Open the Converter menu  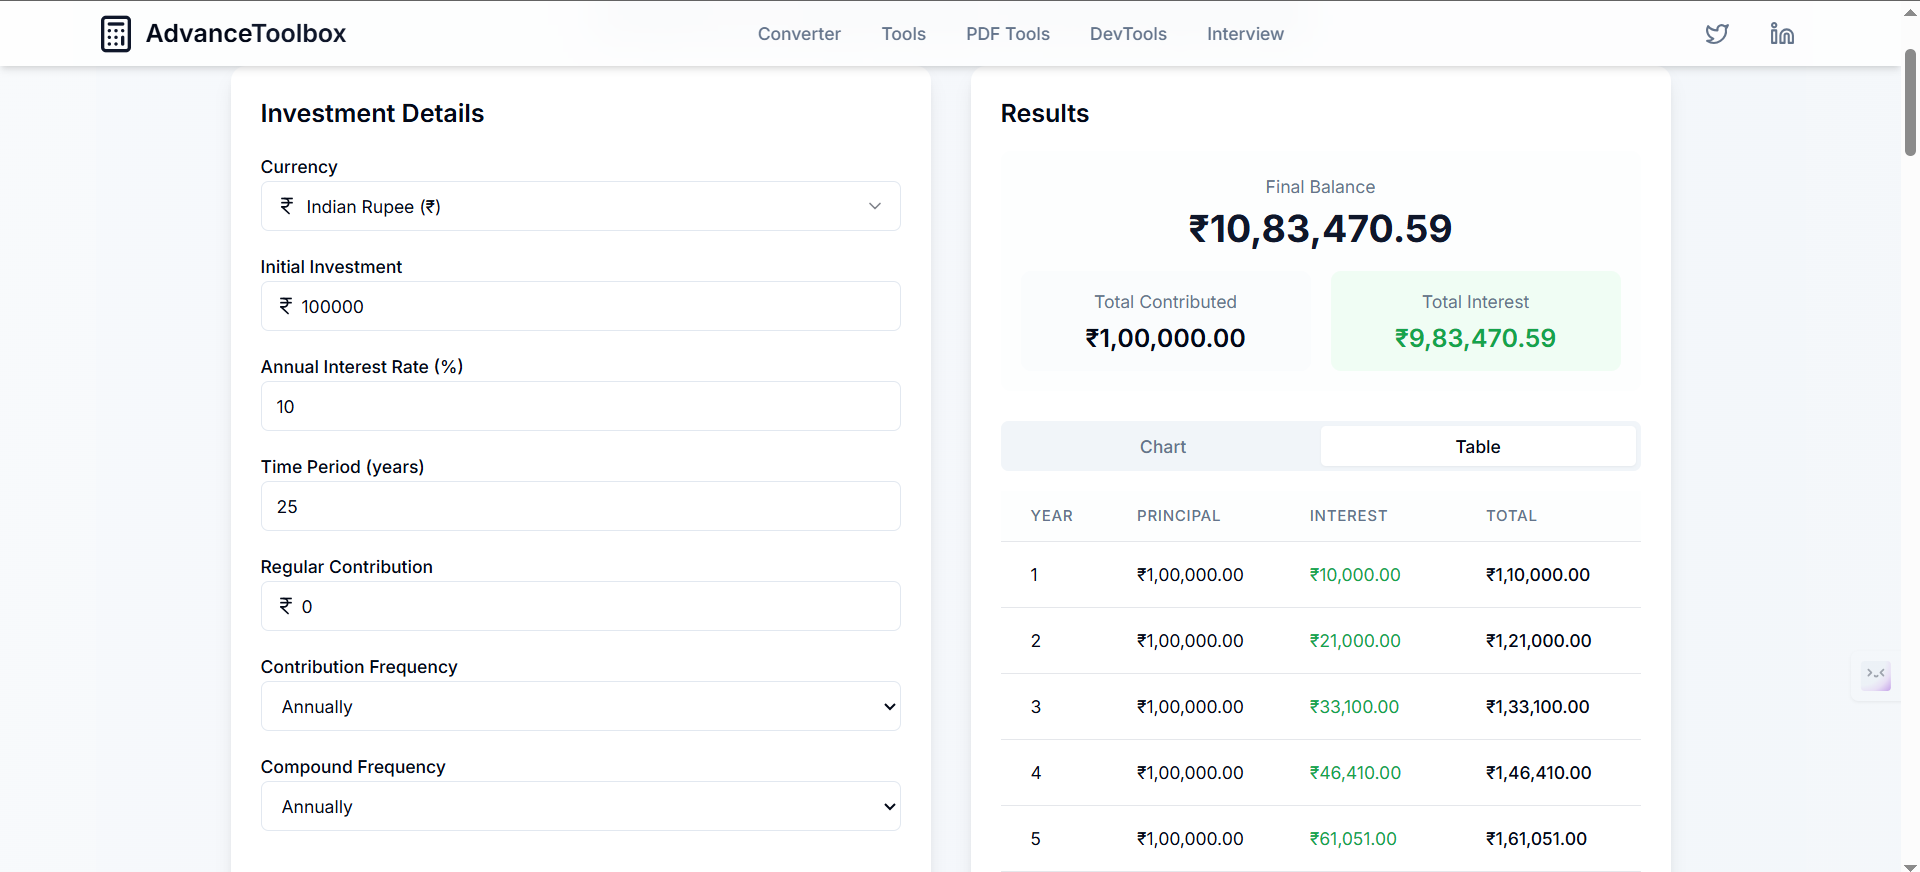point(799,34)
